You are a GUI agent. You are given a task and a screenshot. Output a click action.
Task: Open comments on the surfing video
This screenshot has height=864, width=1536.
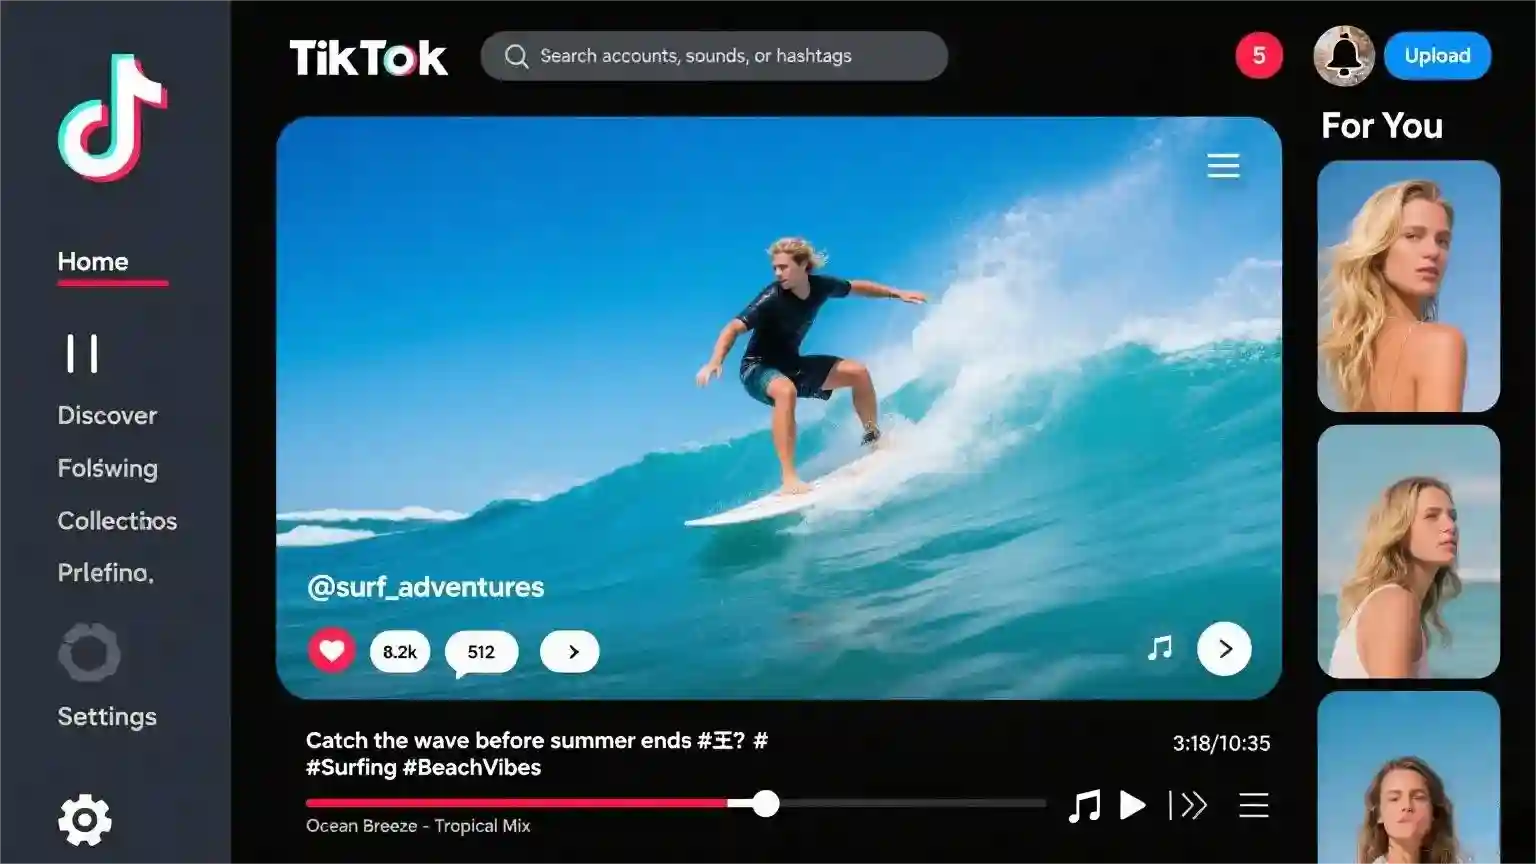(481, 651)
